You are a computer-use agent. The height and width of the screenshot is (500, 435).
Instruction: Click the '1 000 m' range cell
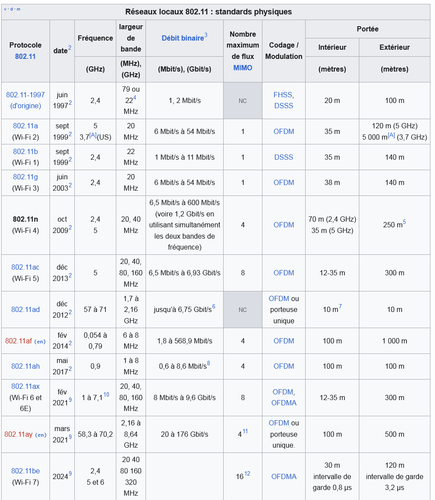coord(394,341)
